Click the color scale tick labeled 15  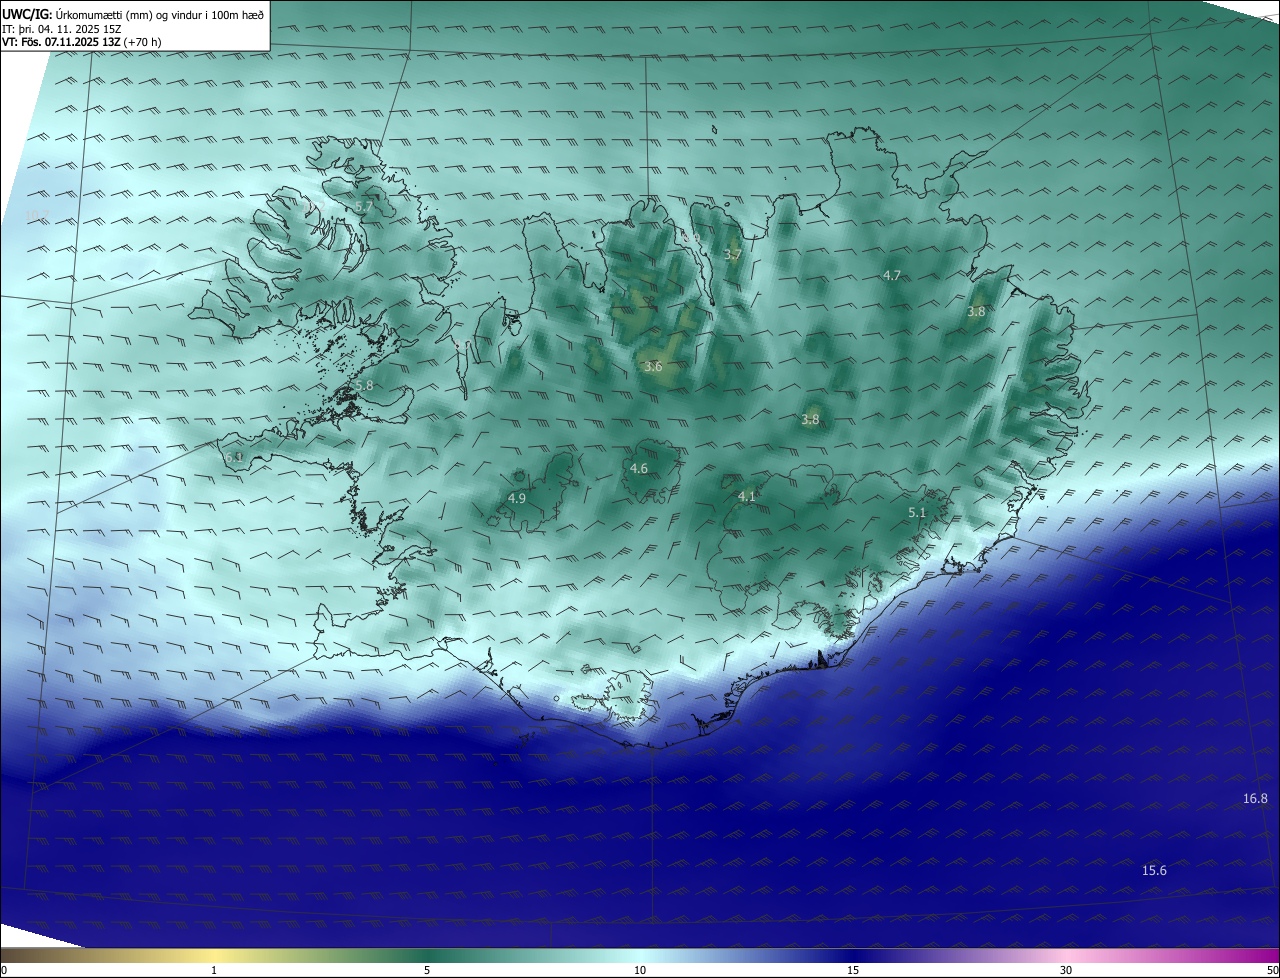[853, 970]
